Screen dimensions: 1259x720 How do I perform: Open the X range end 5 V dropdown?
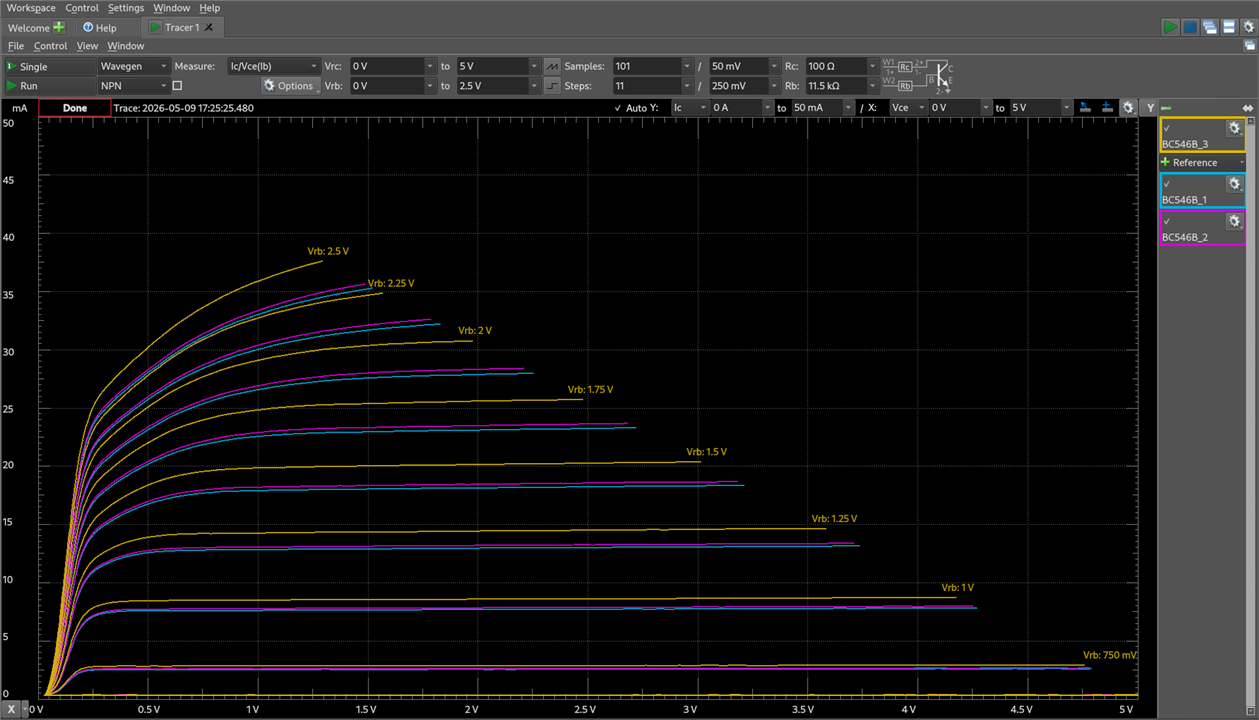click(1041, 107)
